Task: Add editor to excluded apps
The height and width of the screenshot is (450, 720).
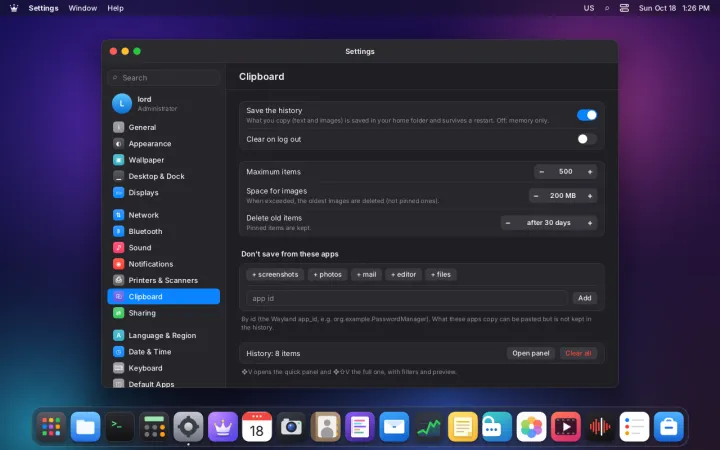Action: 404,275
